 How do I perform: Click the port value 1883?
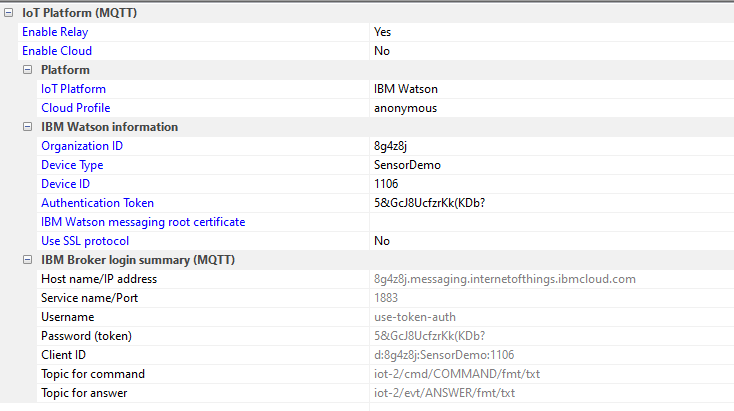tap(386, 298)
